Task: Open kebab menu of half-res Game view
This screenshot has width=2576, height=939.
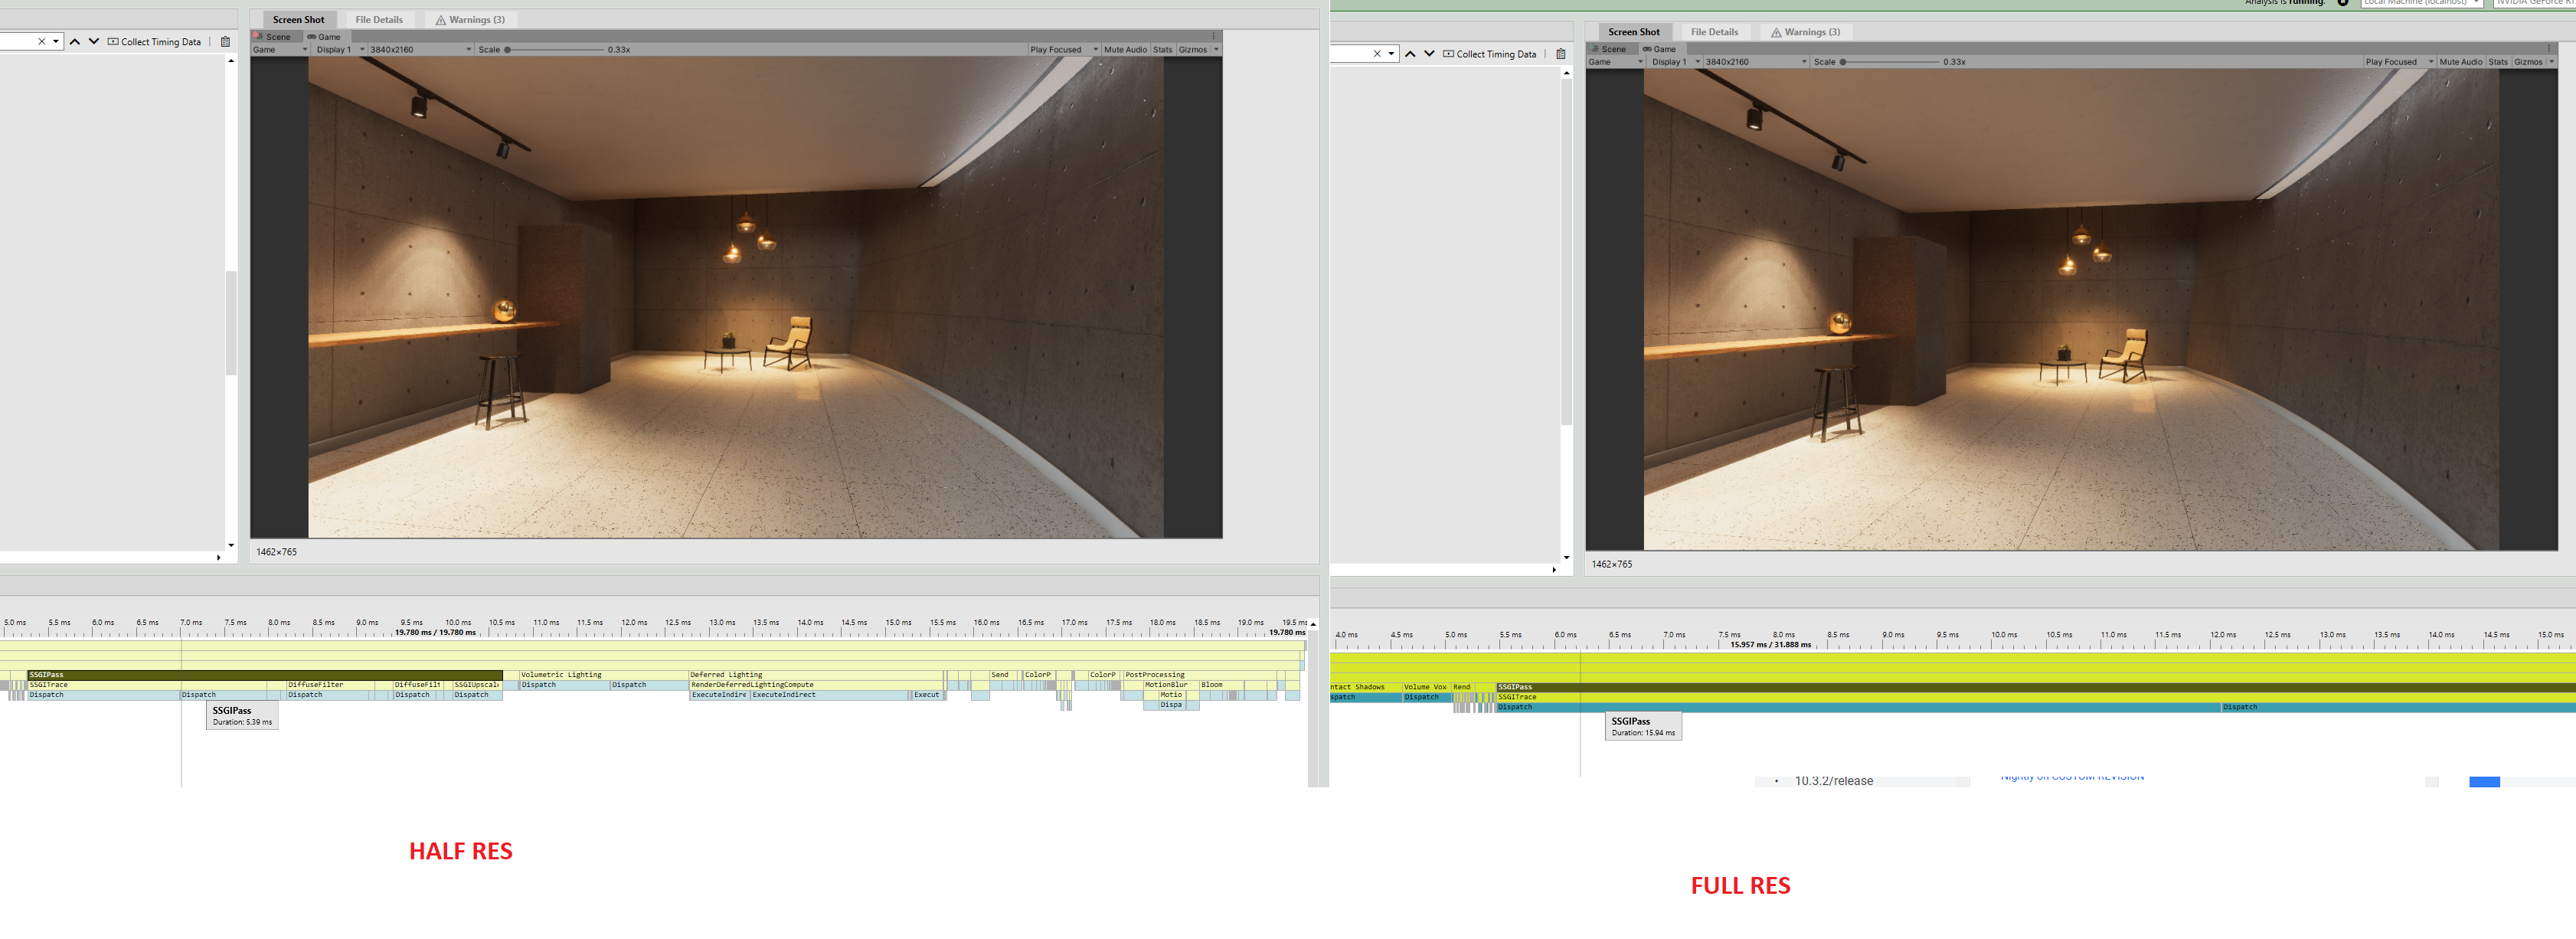Action: tap(1213, 37)
